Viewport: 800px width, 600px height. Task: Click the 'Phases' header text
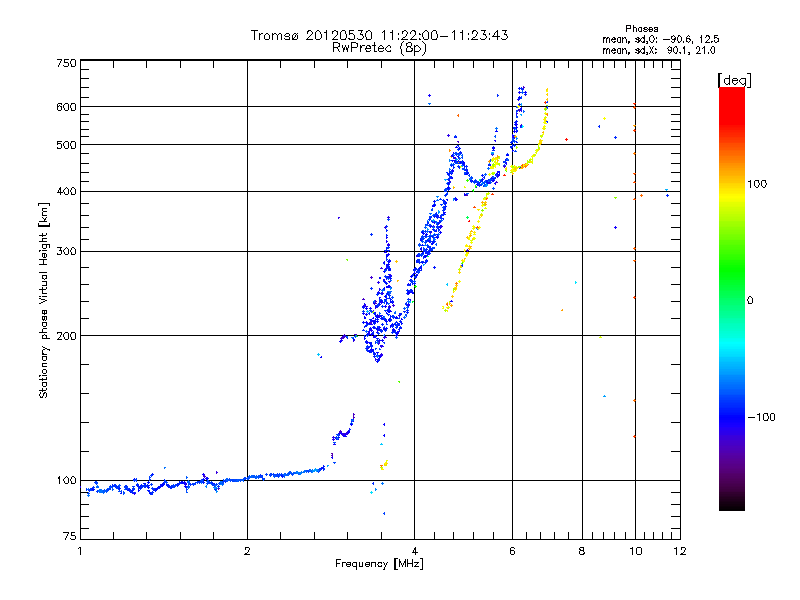pyautogui.click(x=641, y=29)
